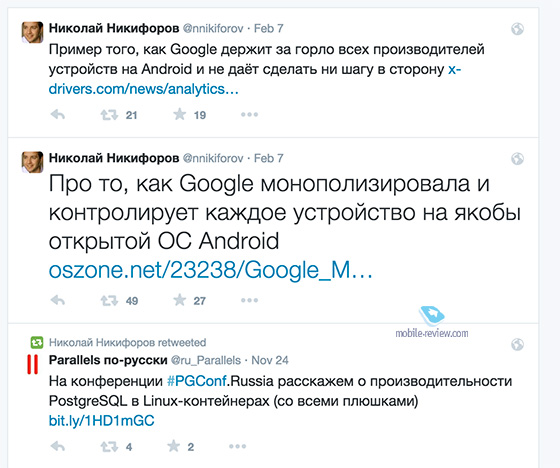Open Parallels по-русски profile name
Viewport: 560px width, 468px height.
pyautogui.click(x=108, y=360)
